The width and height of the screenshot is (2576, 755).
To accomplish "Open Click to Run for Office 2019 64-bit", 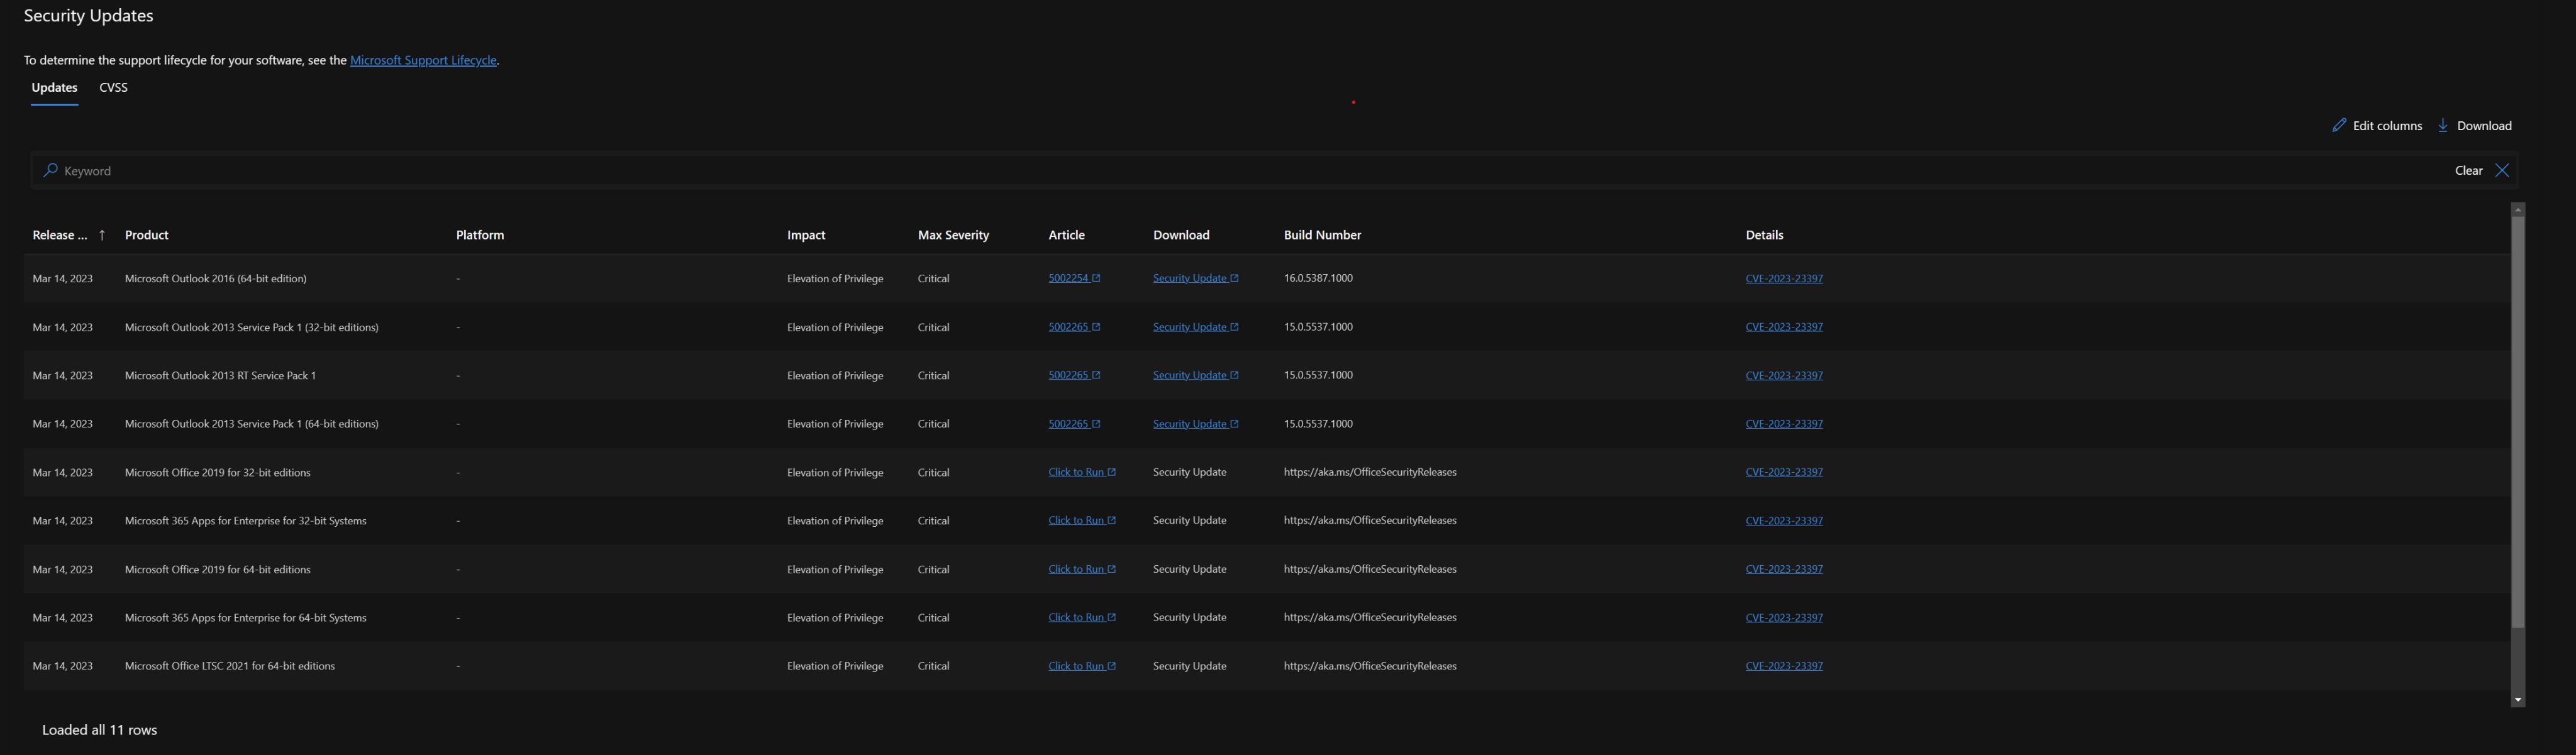I will point(1076,570).
